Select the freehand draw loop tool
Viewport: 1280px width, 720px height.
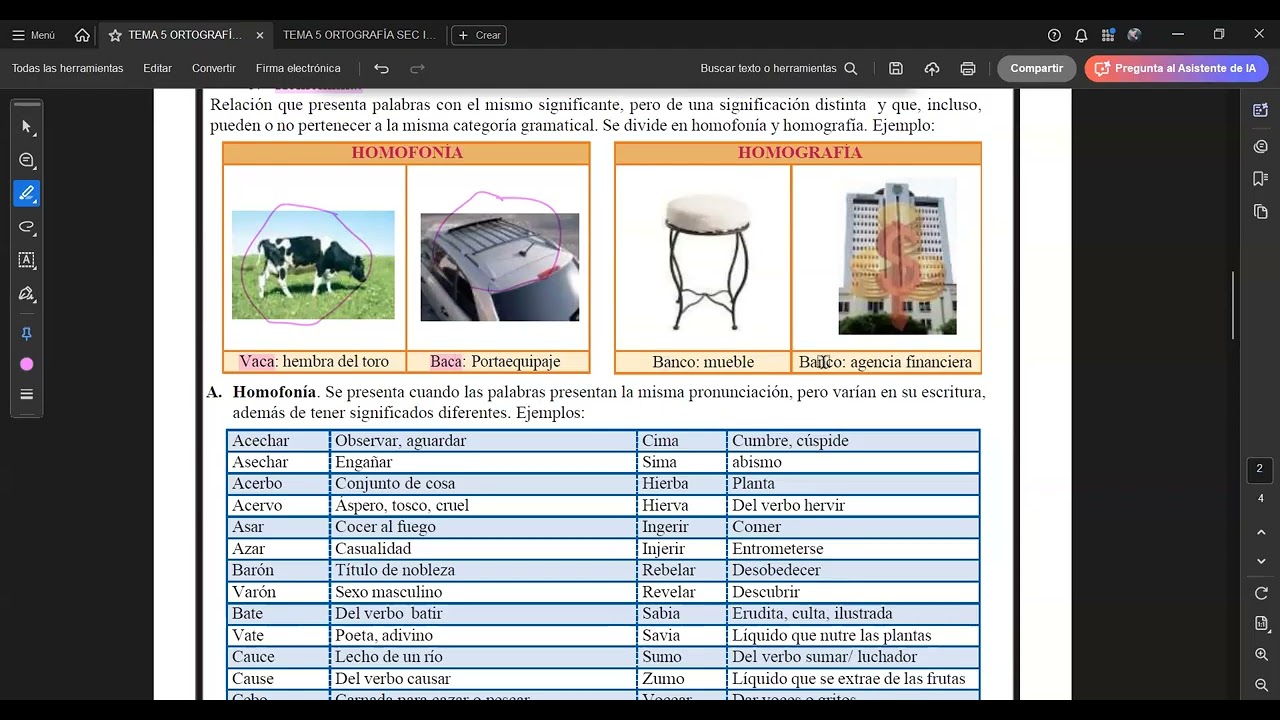[x=27, y=227]
